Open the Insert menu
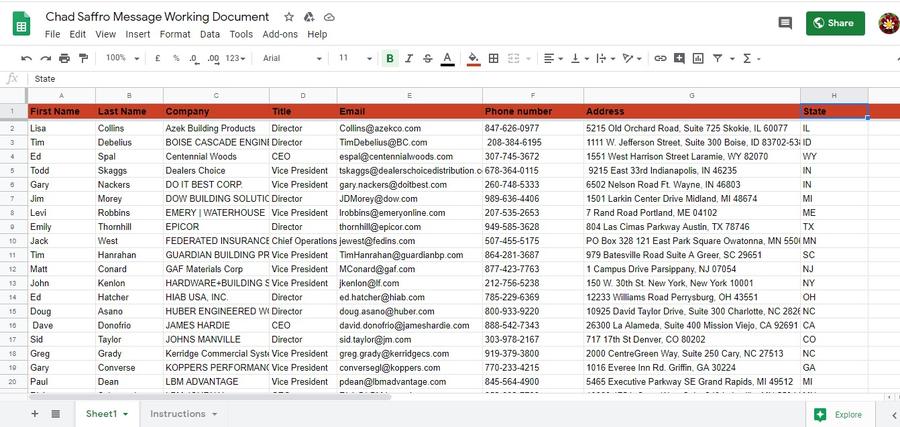 click(138, 34)
